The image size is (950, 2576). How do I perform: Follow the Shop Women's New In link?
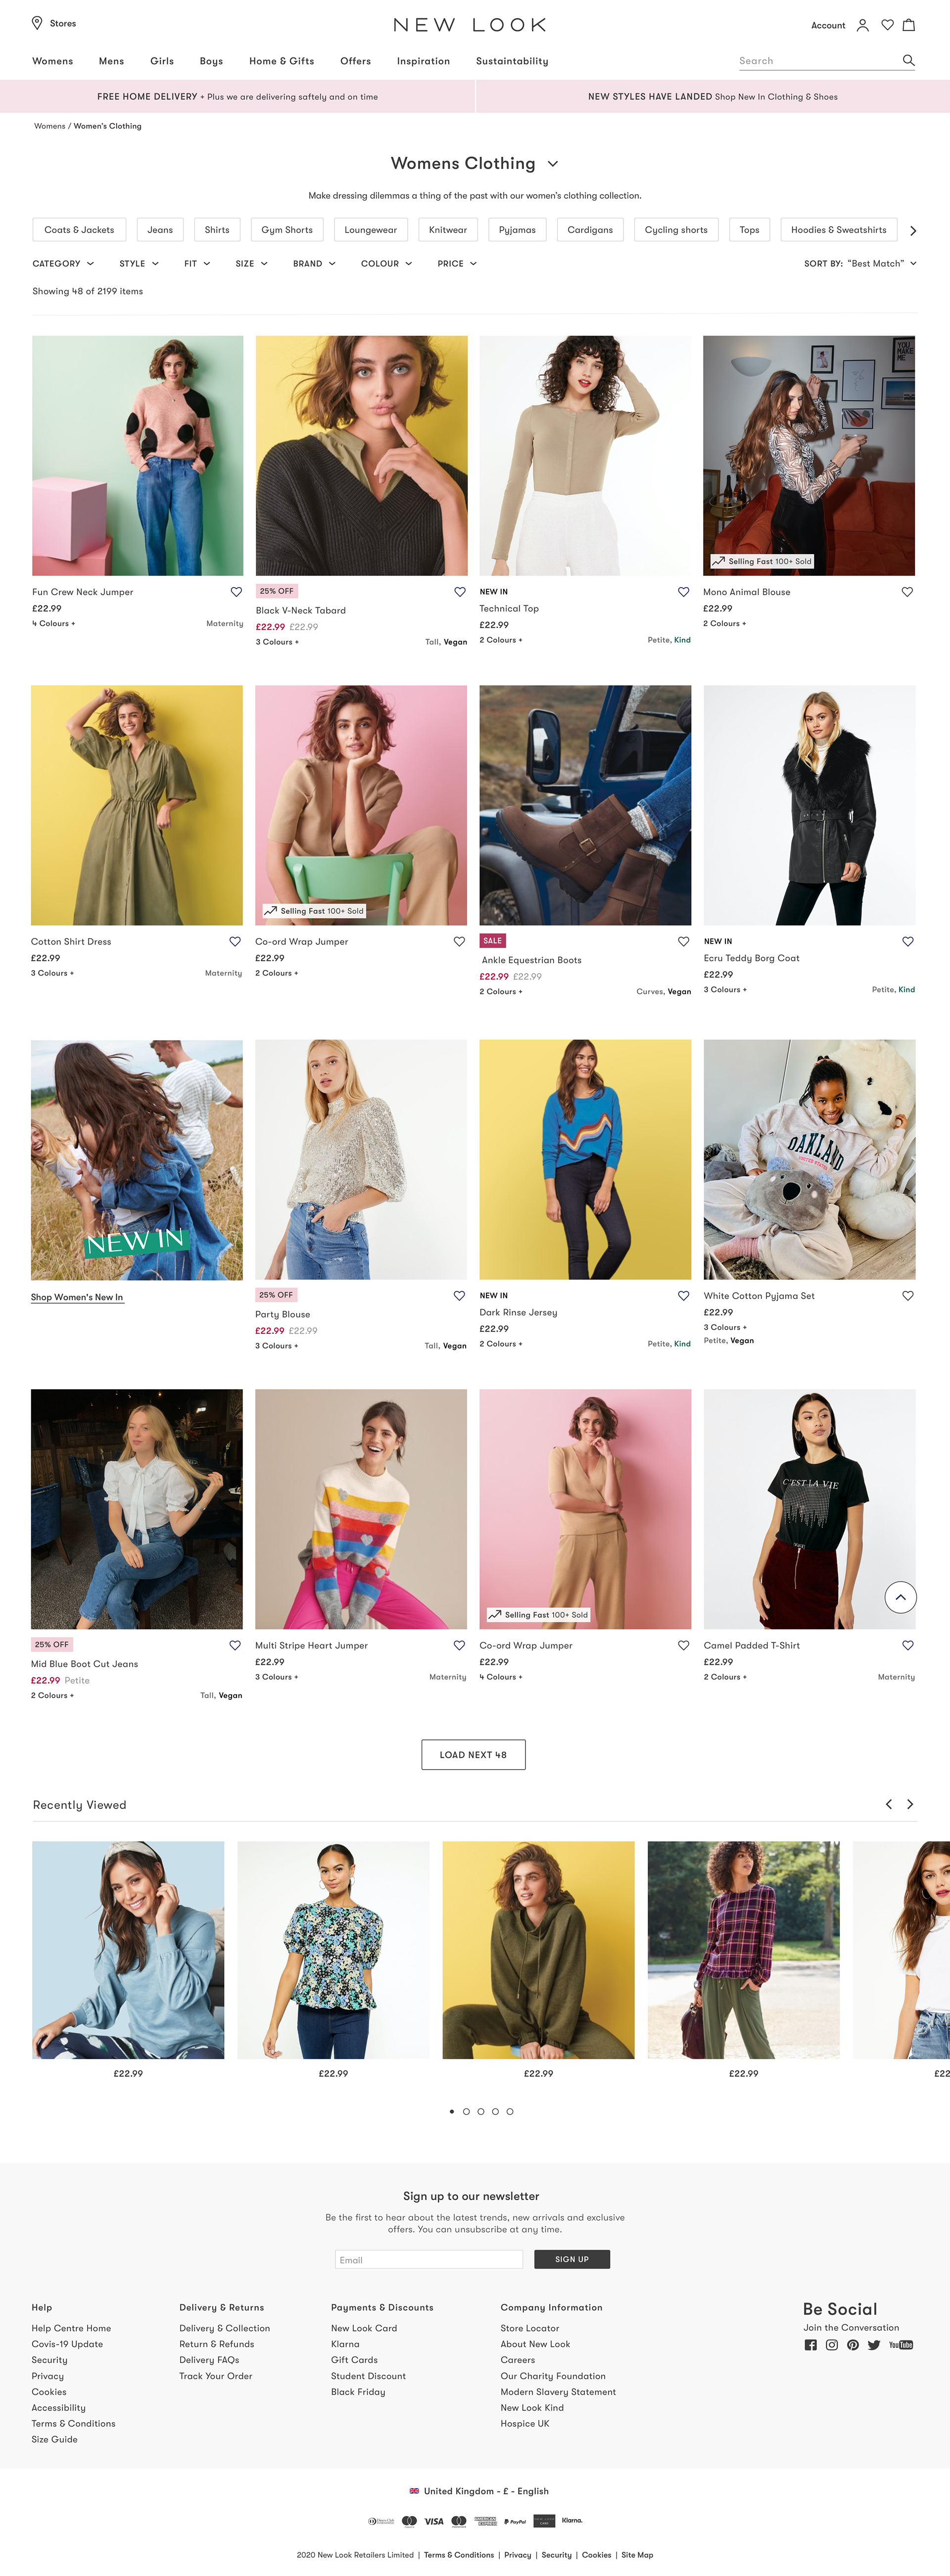pyautogui.click(x=77, y=1297)
